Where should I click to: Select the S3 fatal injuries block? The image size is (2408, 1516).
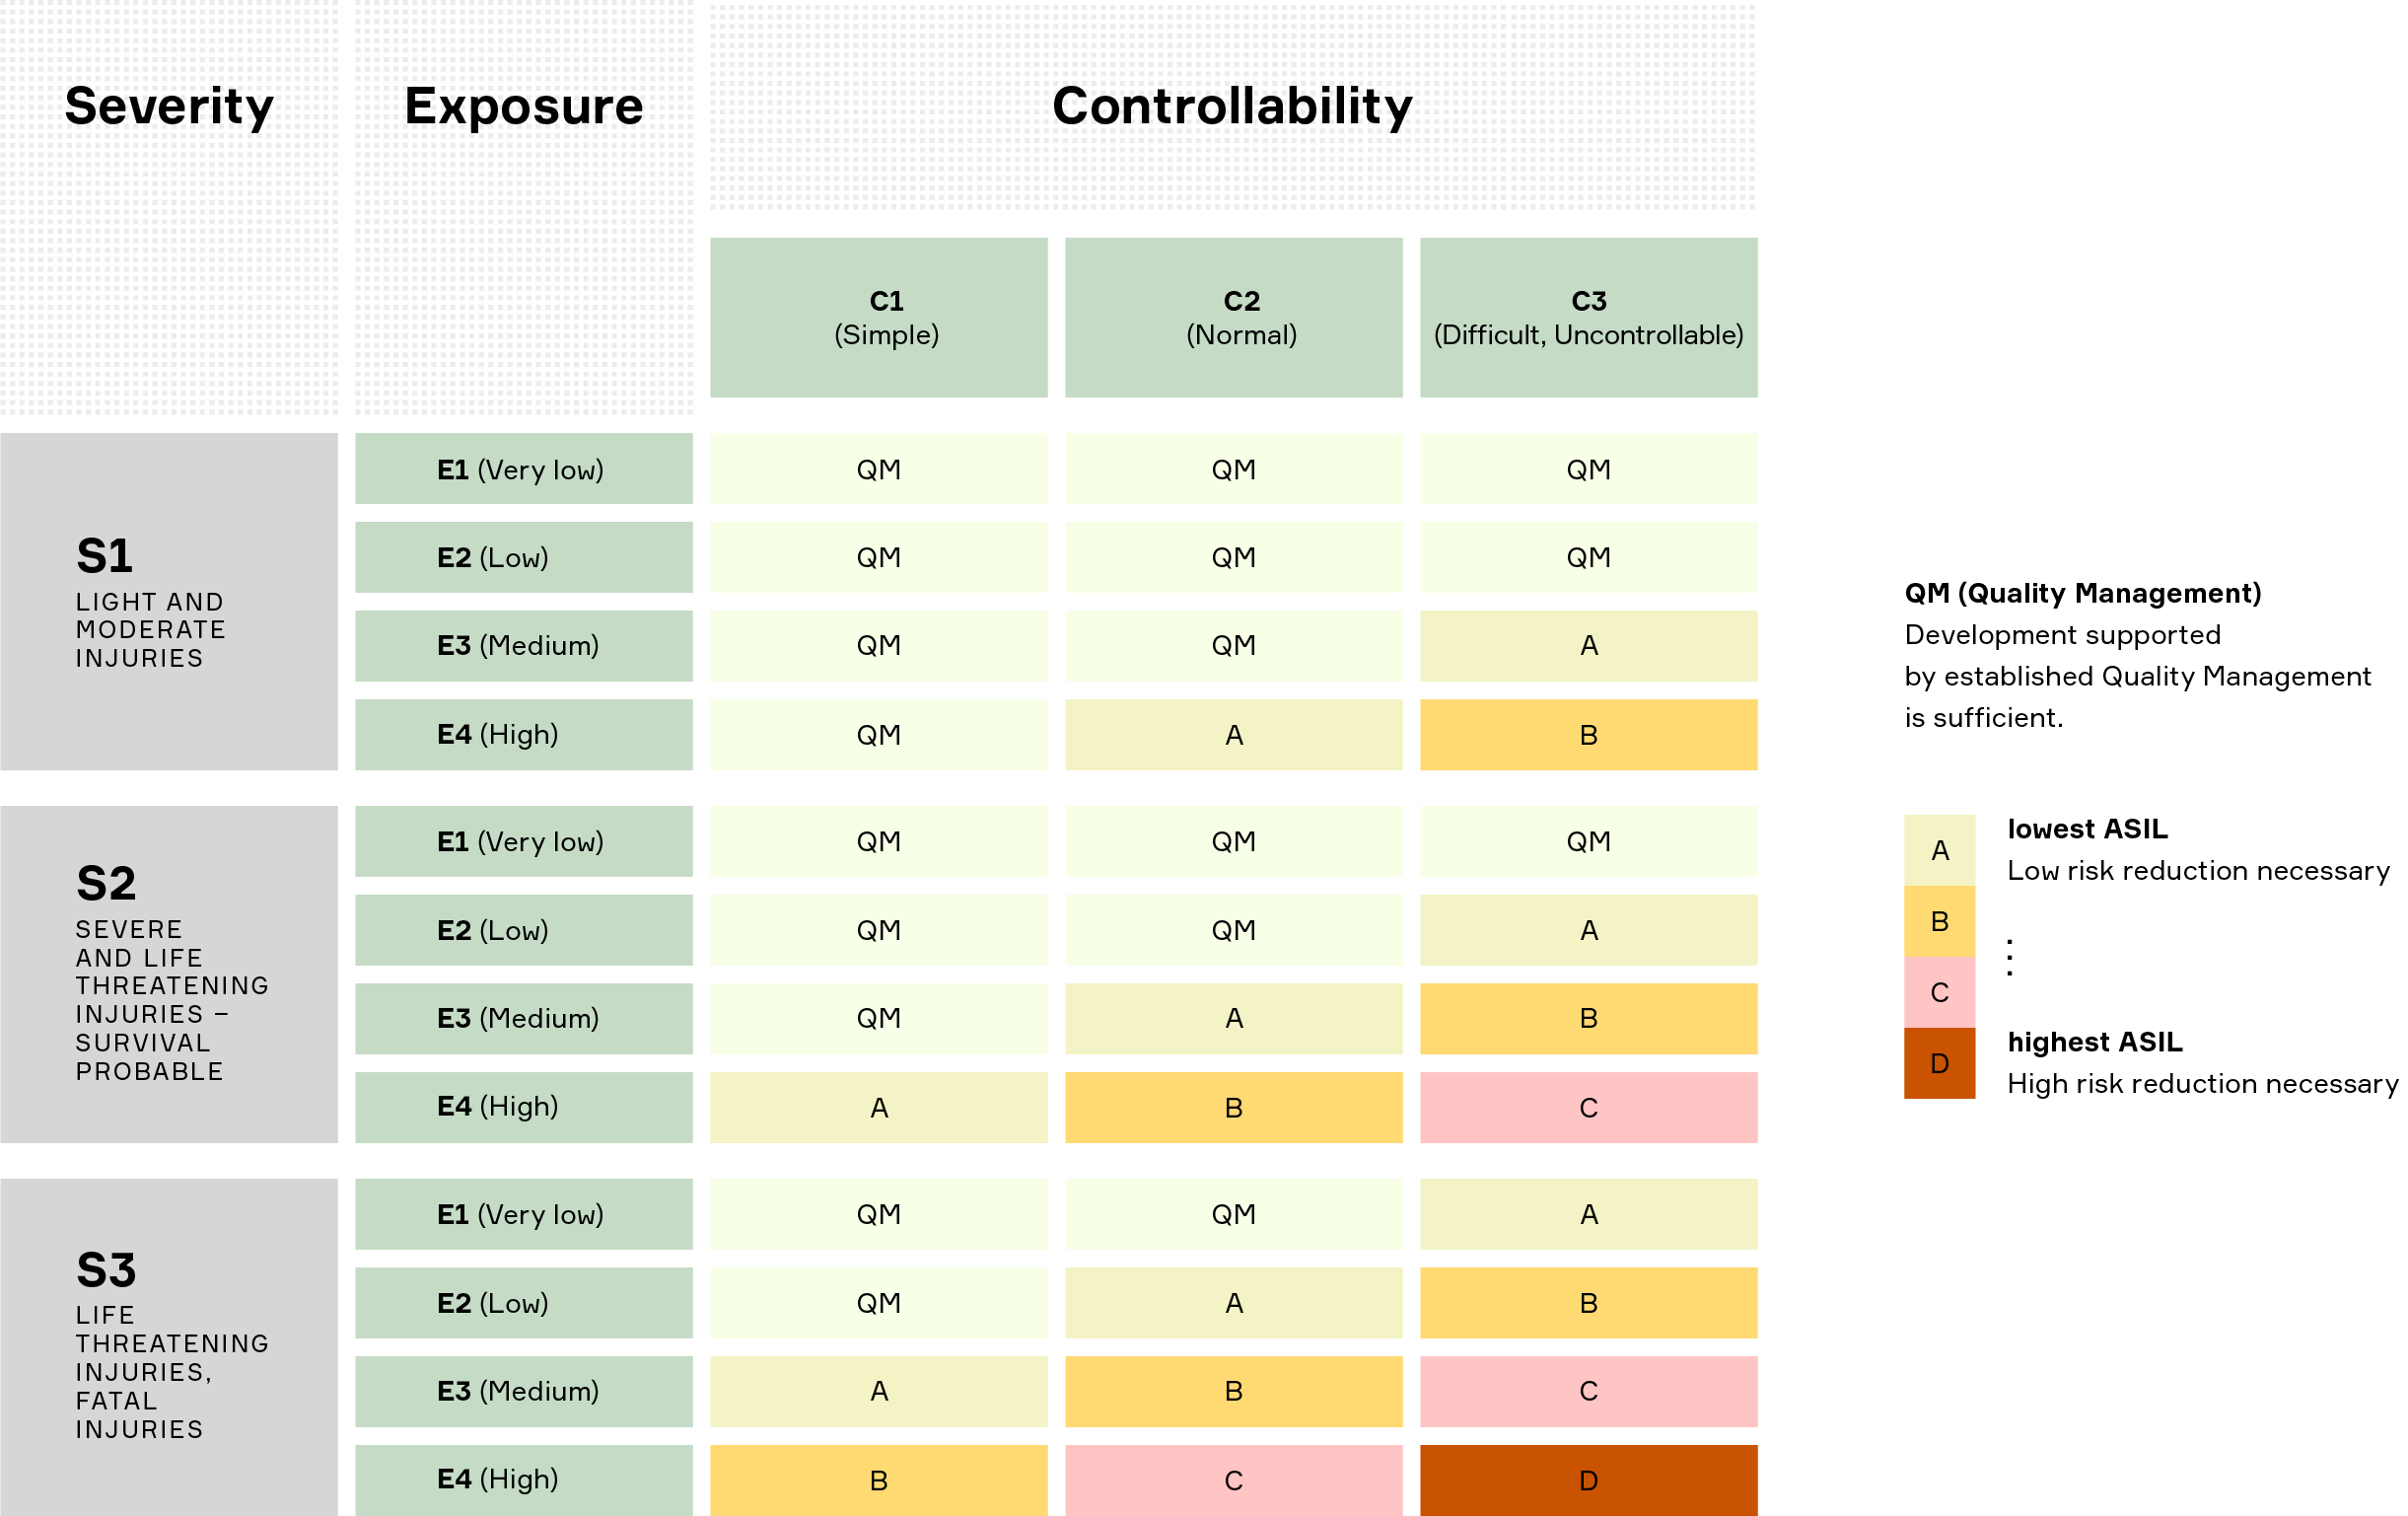pos(169,1346)
